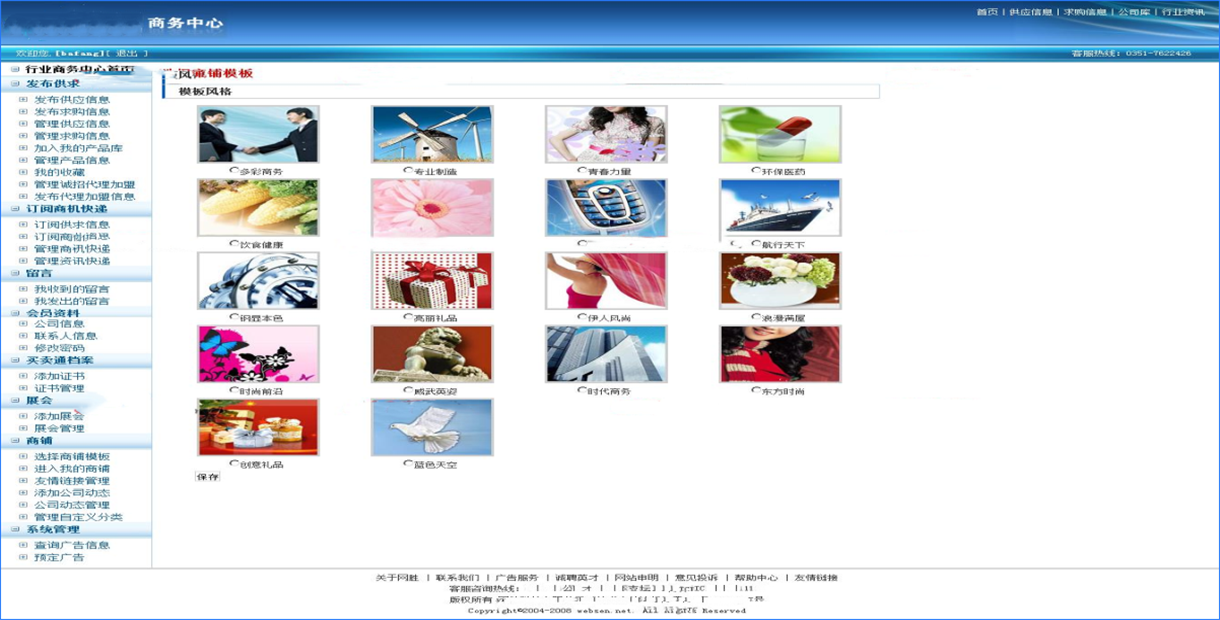This screenshot has height=620, width=1220.
Task: Open the 关于网站 footer link
Action: 397,578
